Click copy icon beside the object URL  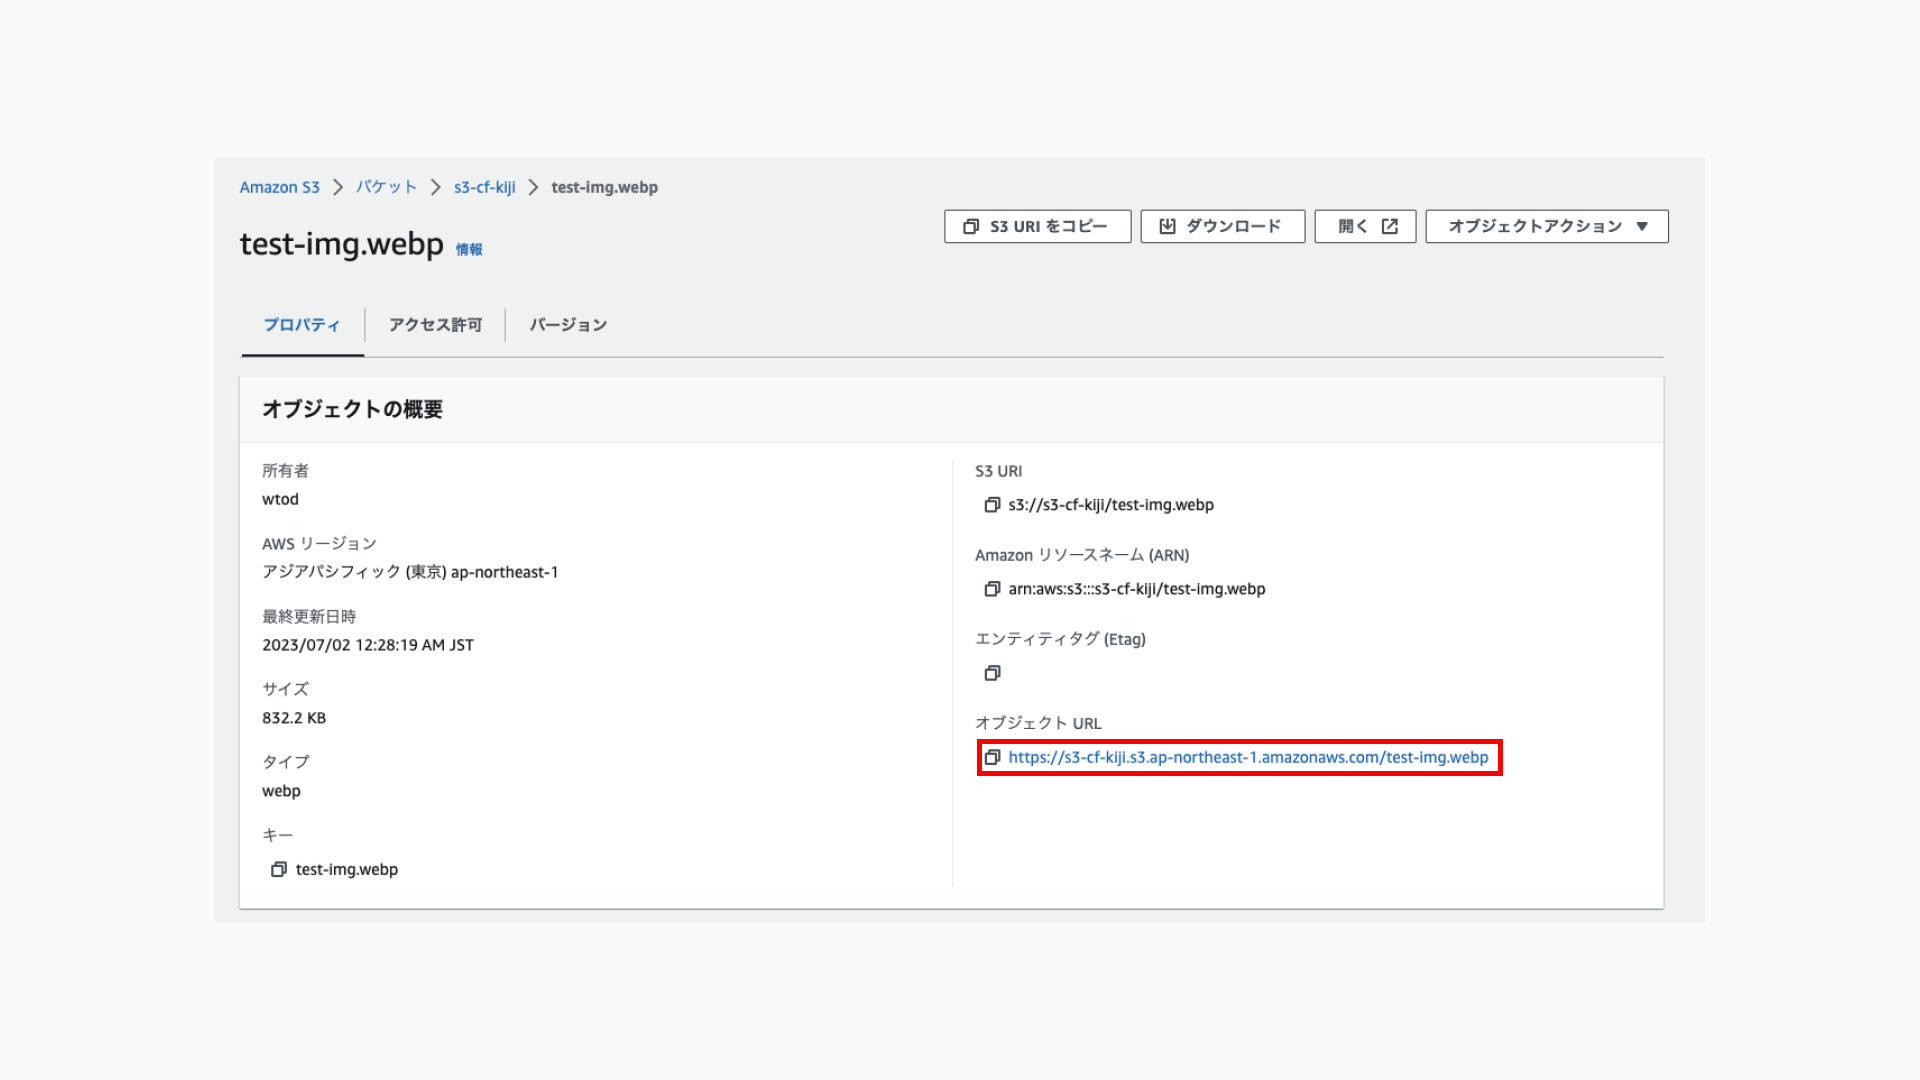click(992, 757)
